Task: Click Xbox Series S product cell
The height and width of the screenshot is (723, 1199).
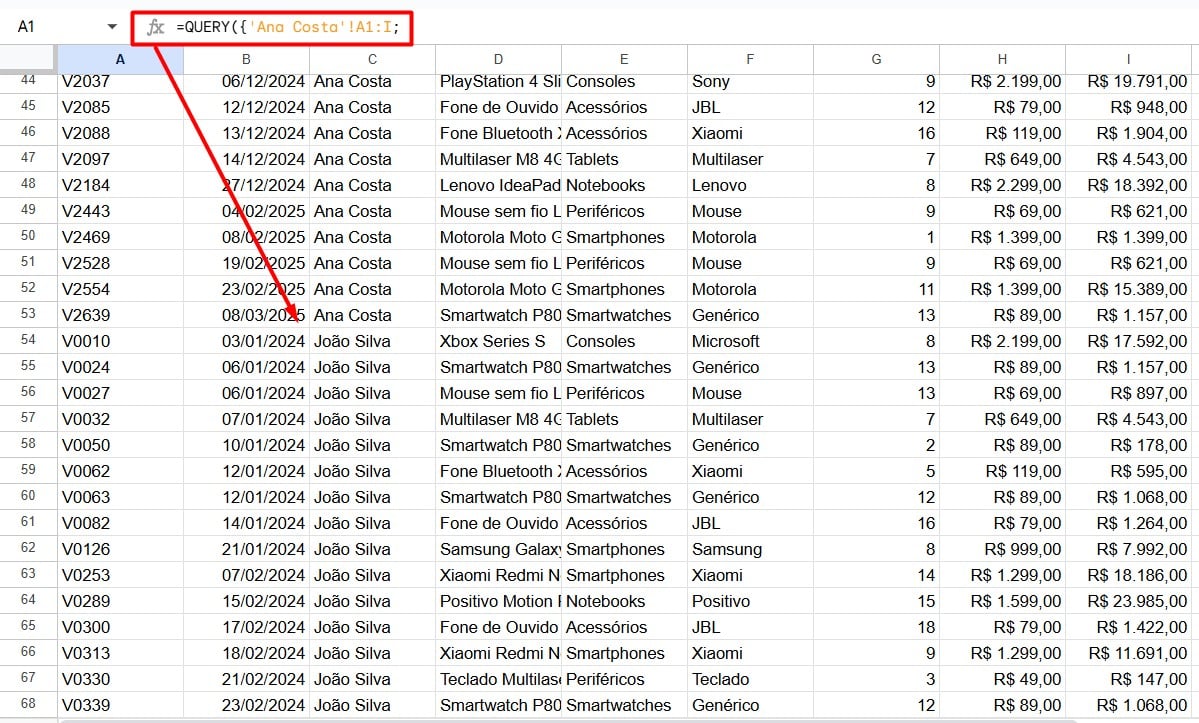Action: click(499, 341)
